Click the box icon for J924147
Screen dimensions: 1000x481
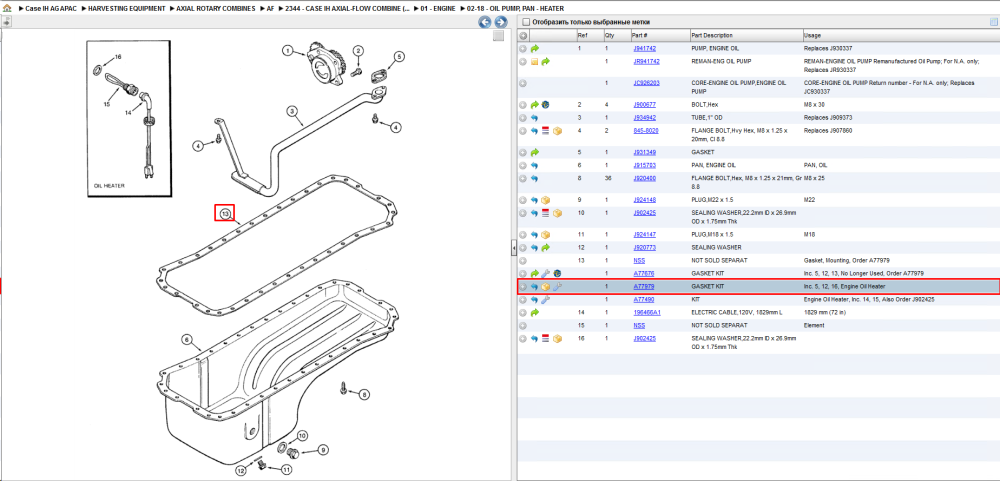coord(546,235)
